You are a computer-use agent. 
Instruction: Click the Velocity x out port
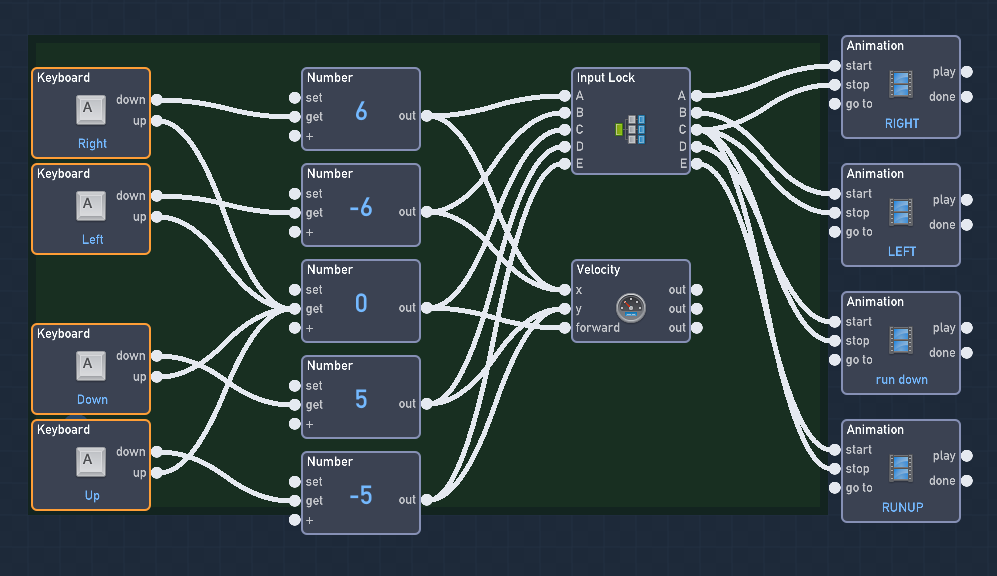point(697,290)
